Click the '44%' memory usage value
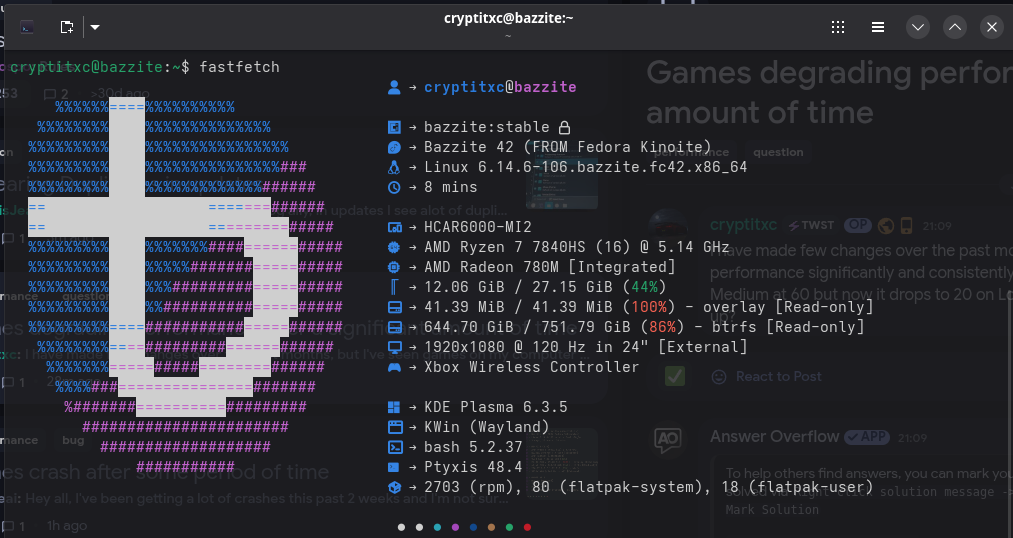 (x=644, y=287)
